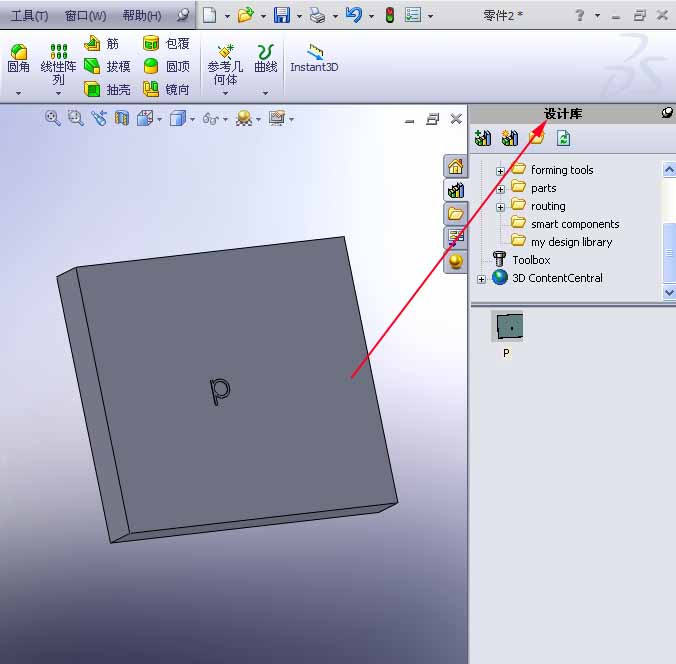Click the Refresh icon in Design Library
676x664 pixels.
click(563, 138)
